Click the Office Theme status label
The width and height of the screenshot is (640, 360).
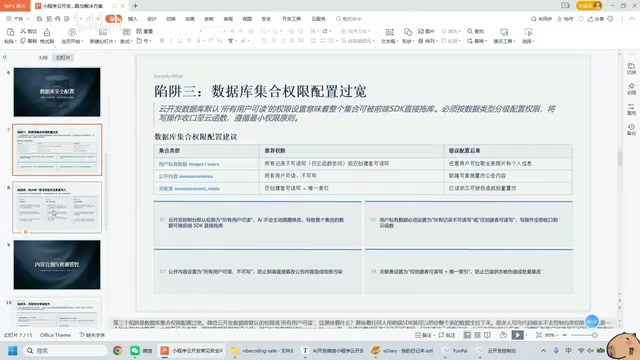coord(56,335)
